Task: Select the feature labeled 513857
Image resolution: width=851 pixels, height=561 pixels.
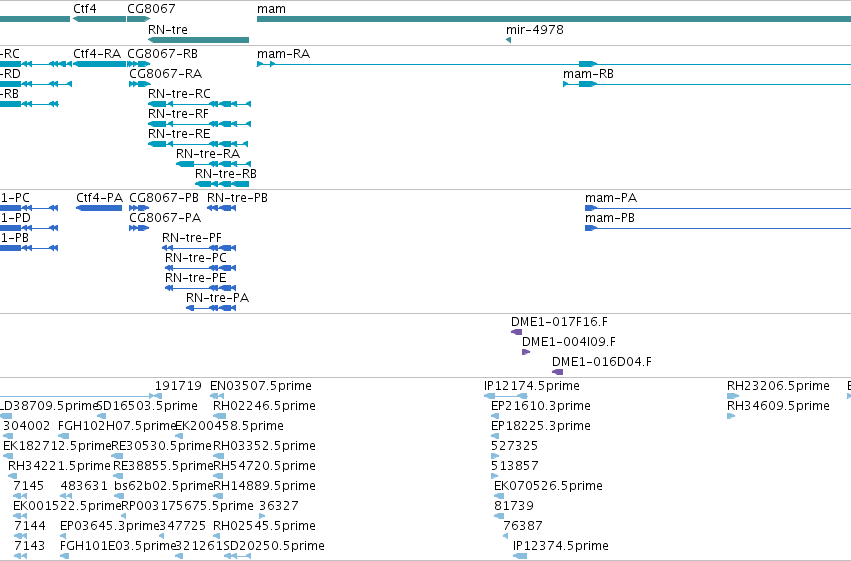Action: (x=494, y=476)
